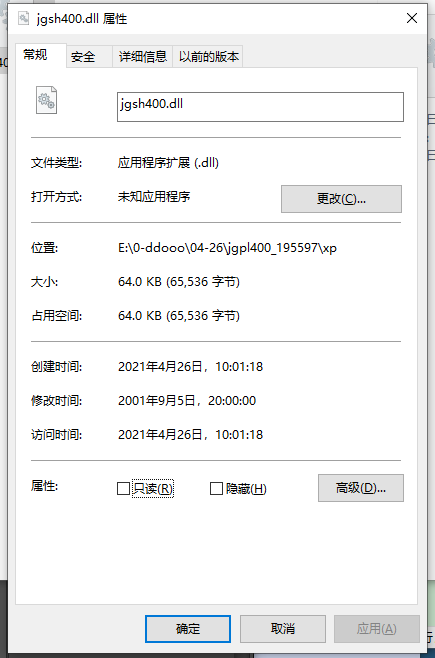This screenshot has width=435, height=658.
Task: Click into the jgsh400.dll filename field
Action: point(260,107)
